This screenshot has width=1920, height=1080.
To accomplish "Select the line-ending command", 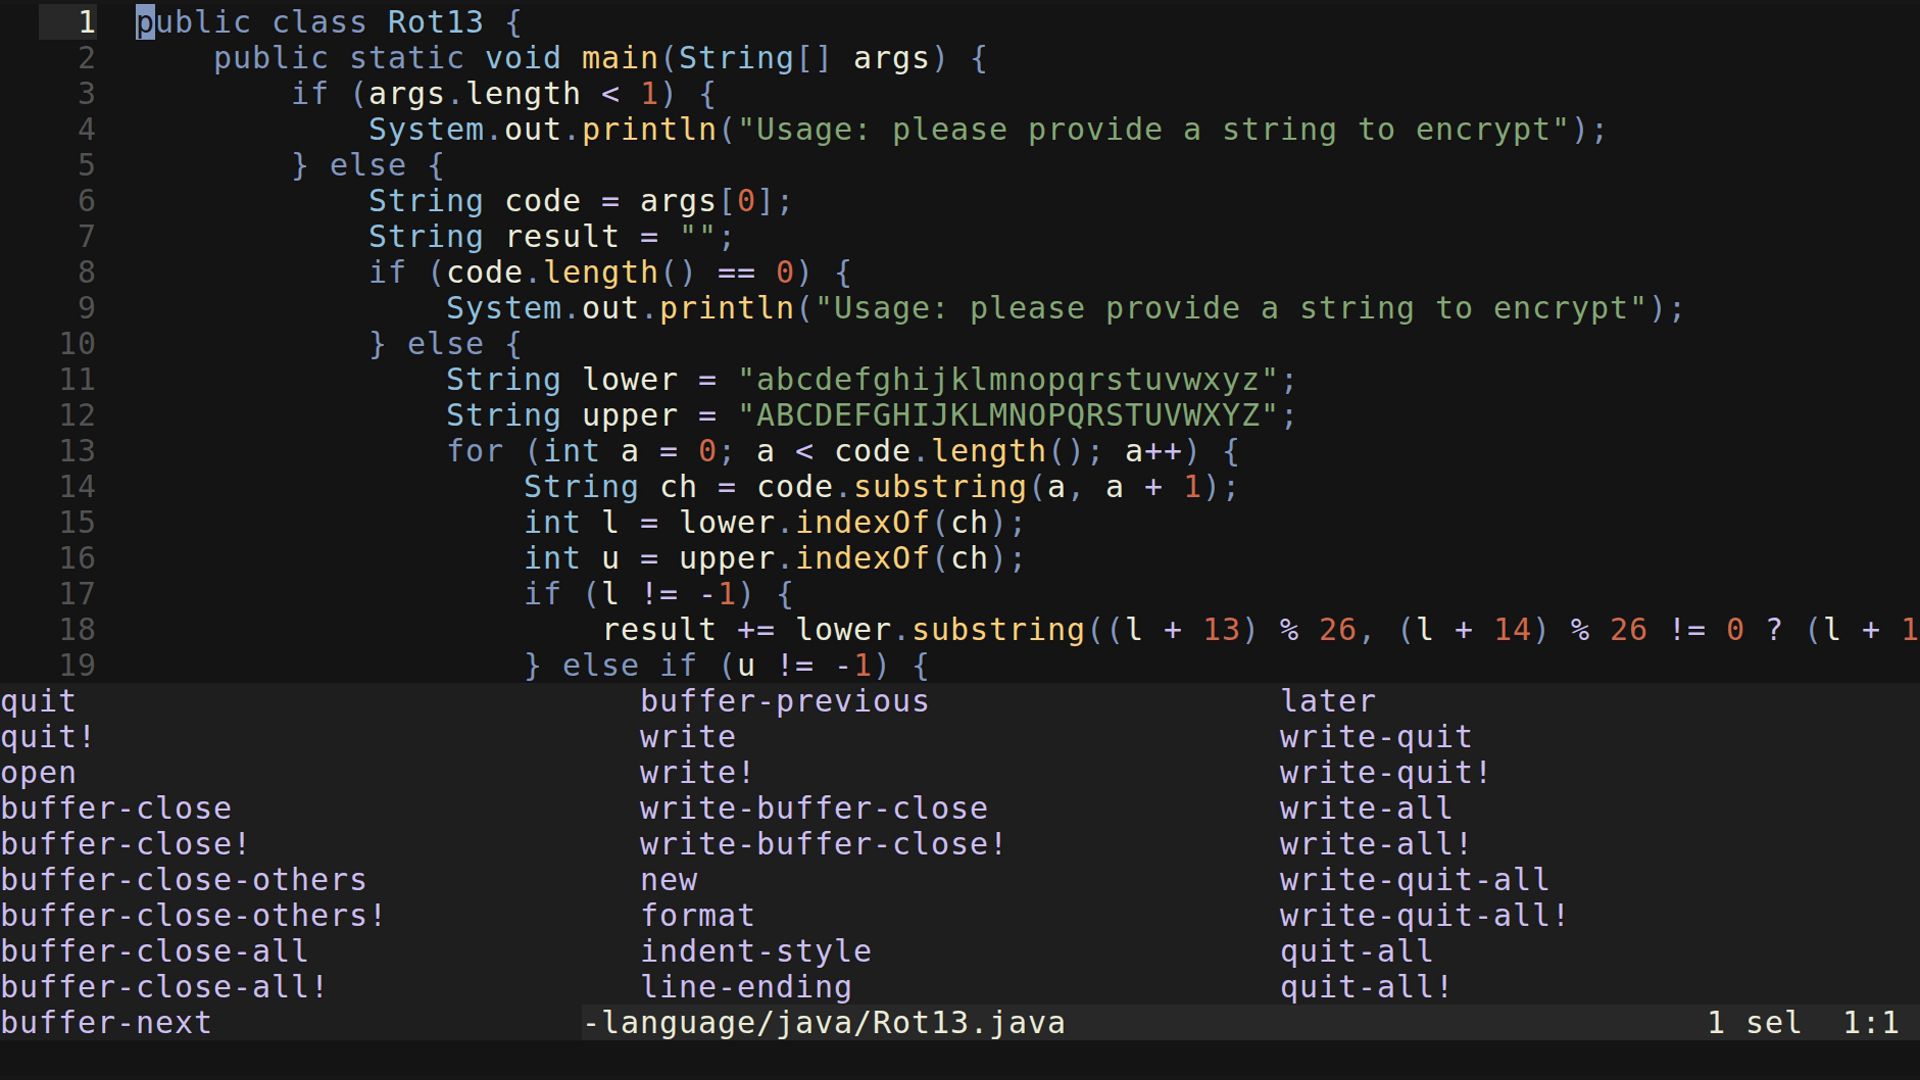I will click(x=746, y=988).
